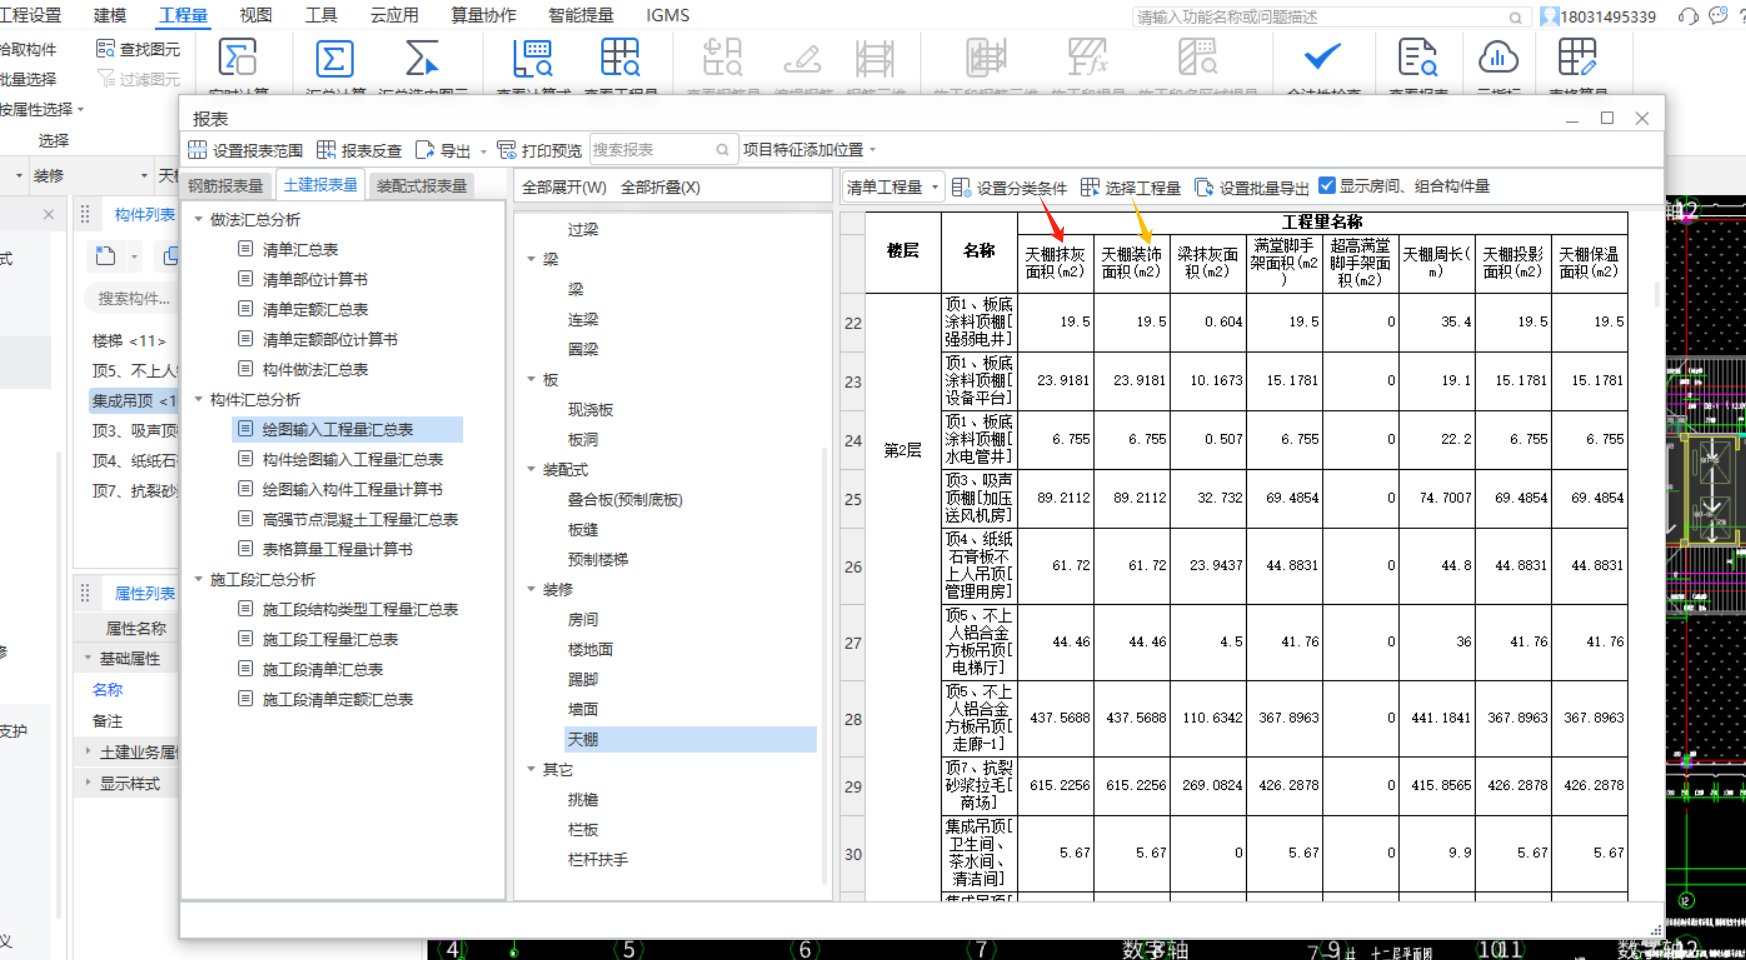Open the 云应用 ribbon tab

[x=394, y=15]
